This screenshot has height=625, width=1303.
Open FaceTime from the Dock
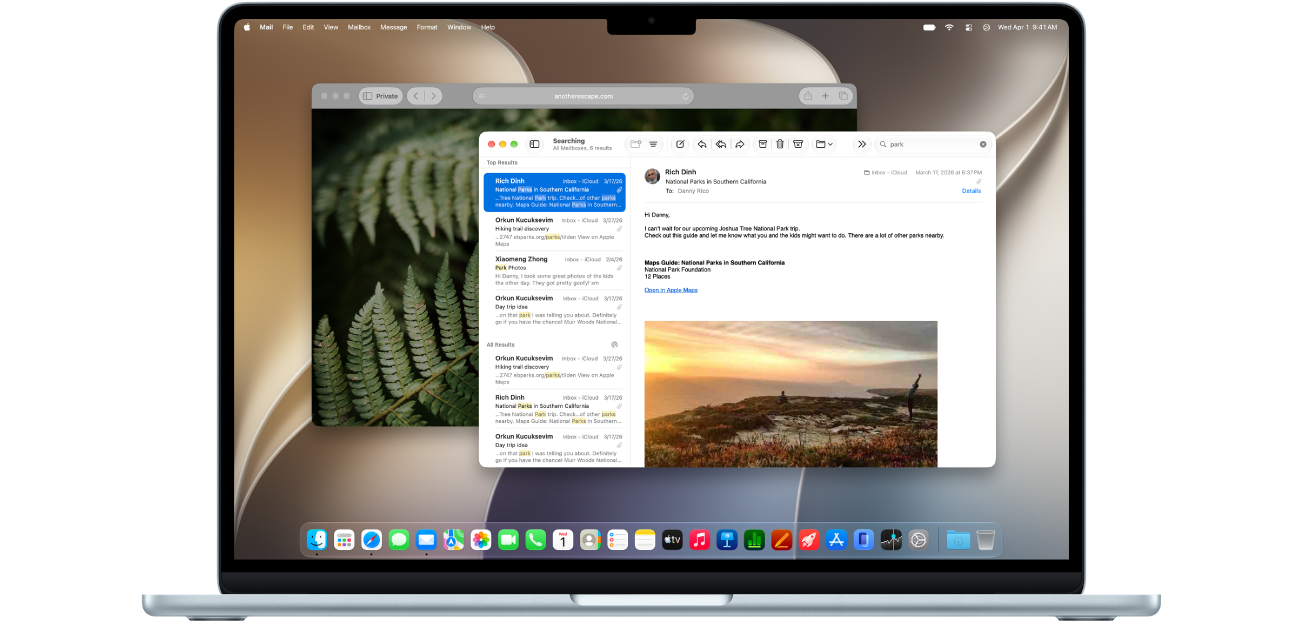coord(508,539)
